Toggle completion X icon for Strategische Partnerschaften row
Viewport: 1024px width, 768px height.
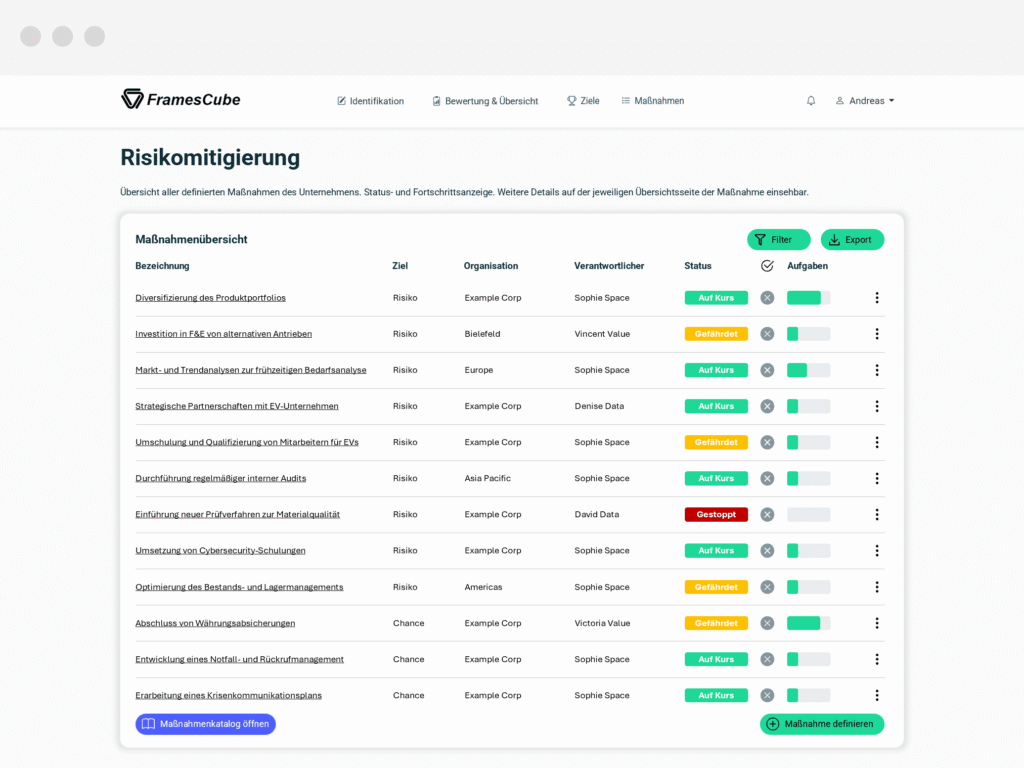click(x=767, y=406)
